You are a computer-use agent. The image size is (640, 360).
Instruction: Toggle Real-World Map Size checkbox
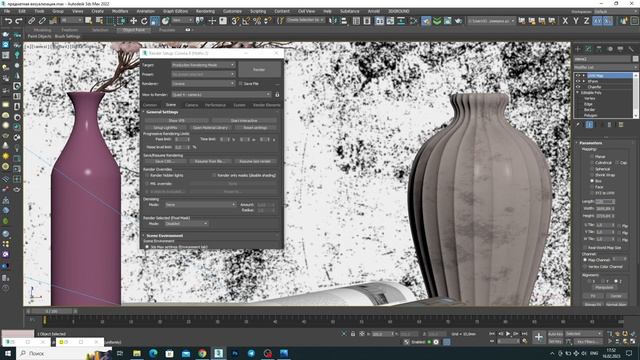point(585,247)
